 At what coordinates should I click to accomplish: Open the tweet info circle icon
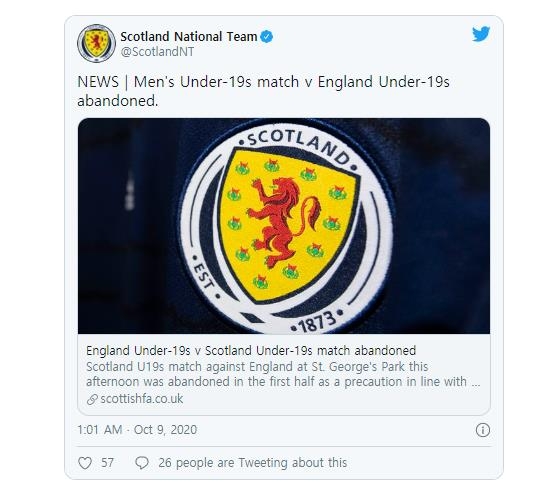483,430
